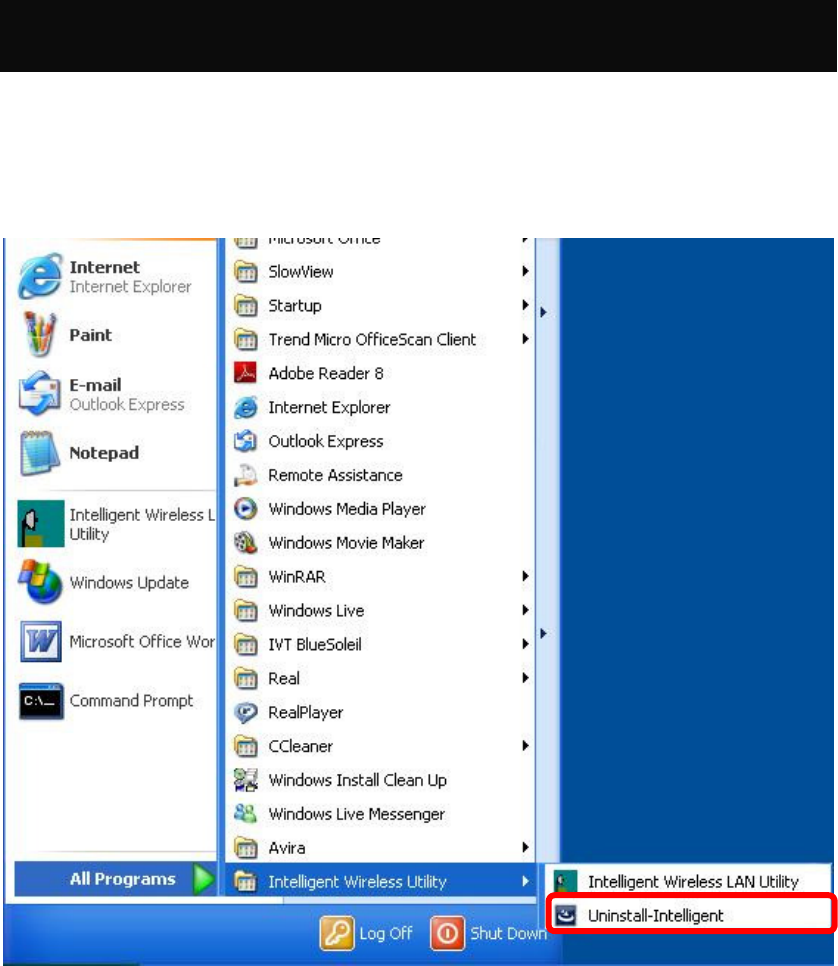
Task: Click the Startup entry text
Action: (295, 306)
